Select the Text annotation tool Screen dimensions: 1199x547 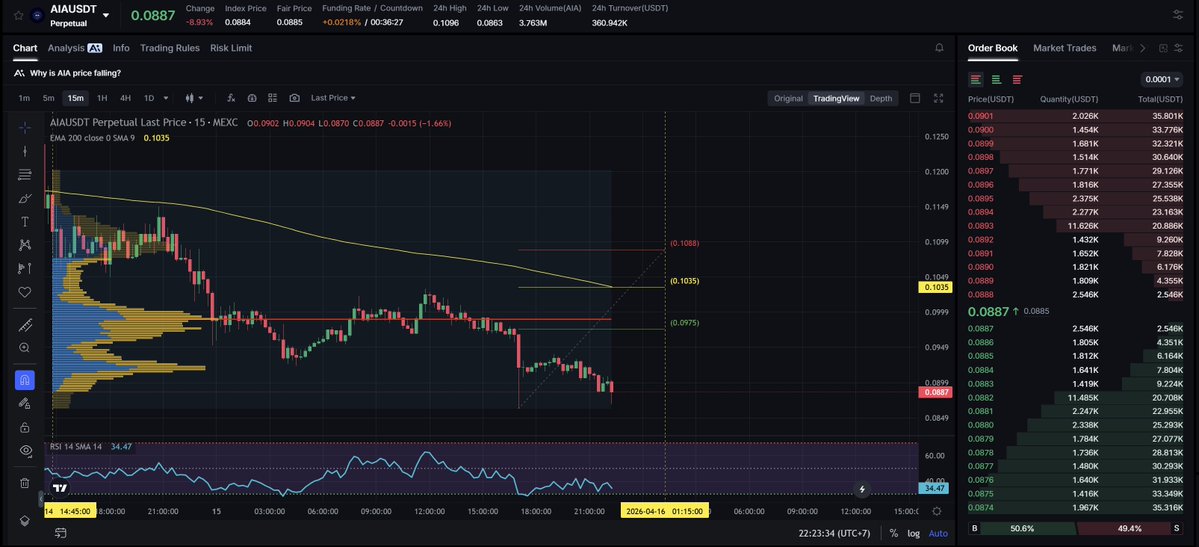coord(24,221)
